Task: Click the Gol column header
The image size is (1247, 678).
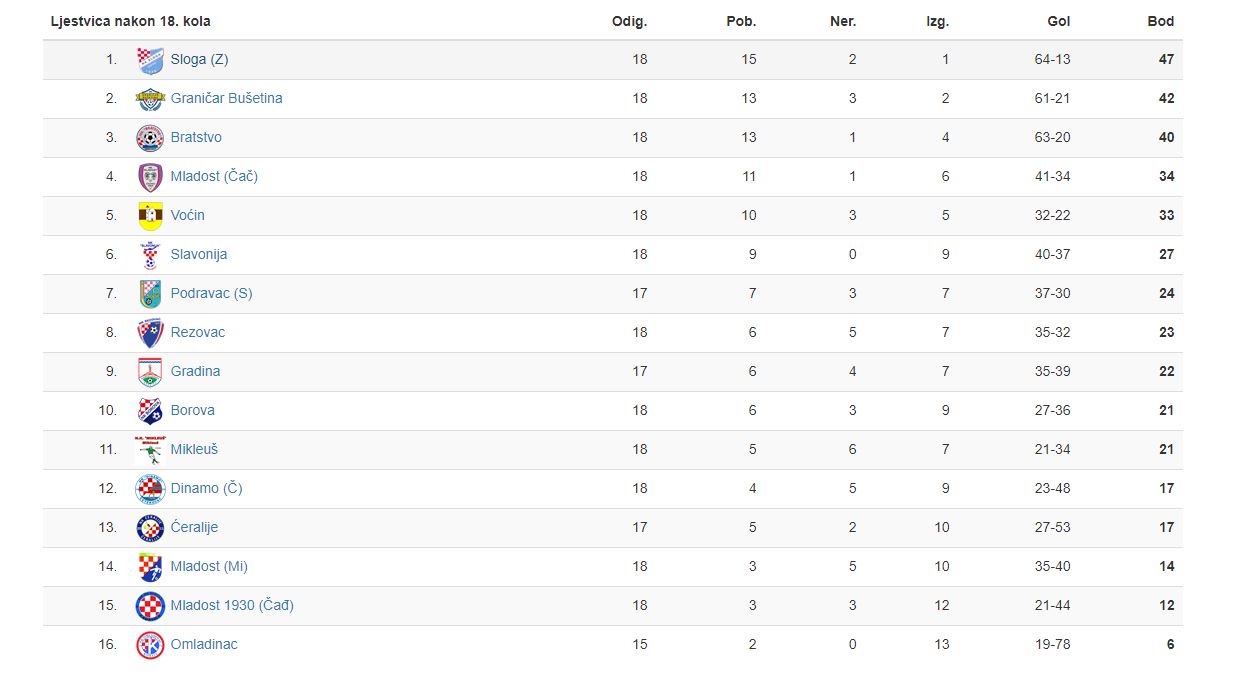Action: point(1058,21)
